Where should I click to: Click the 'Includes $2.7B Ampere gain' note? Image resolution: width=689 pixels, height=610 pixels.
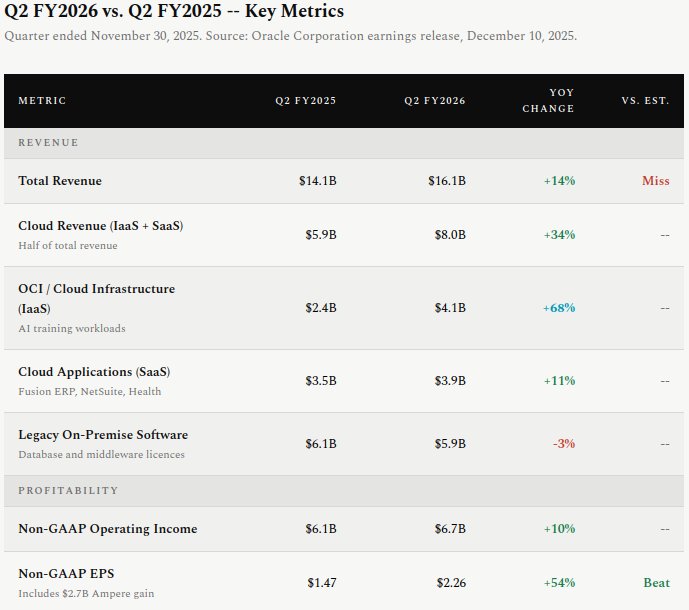pos(86,593)
